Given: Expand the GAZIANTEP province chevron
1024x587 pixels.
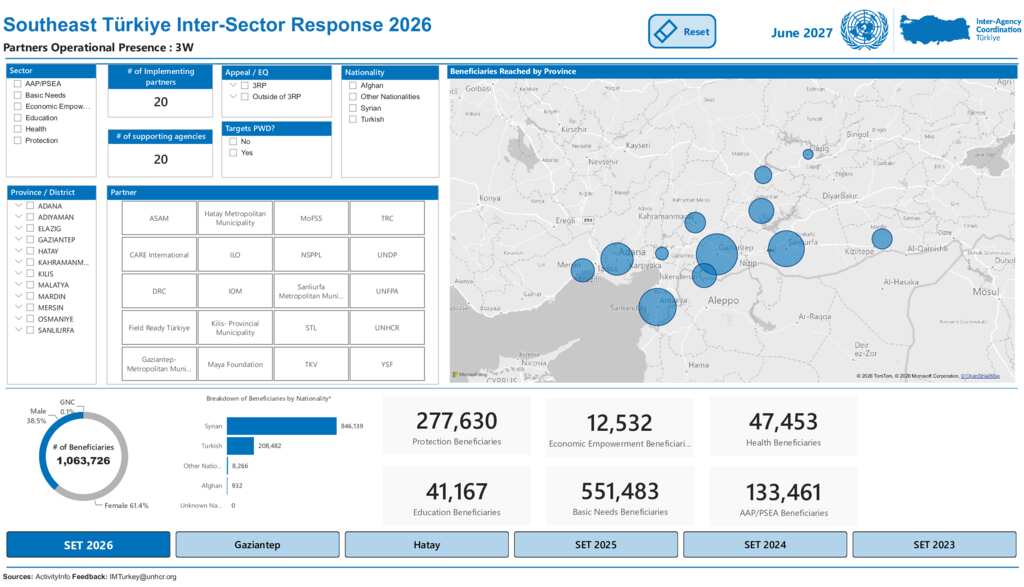Looking at the screenshot, I should tap(19, 240).
